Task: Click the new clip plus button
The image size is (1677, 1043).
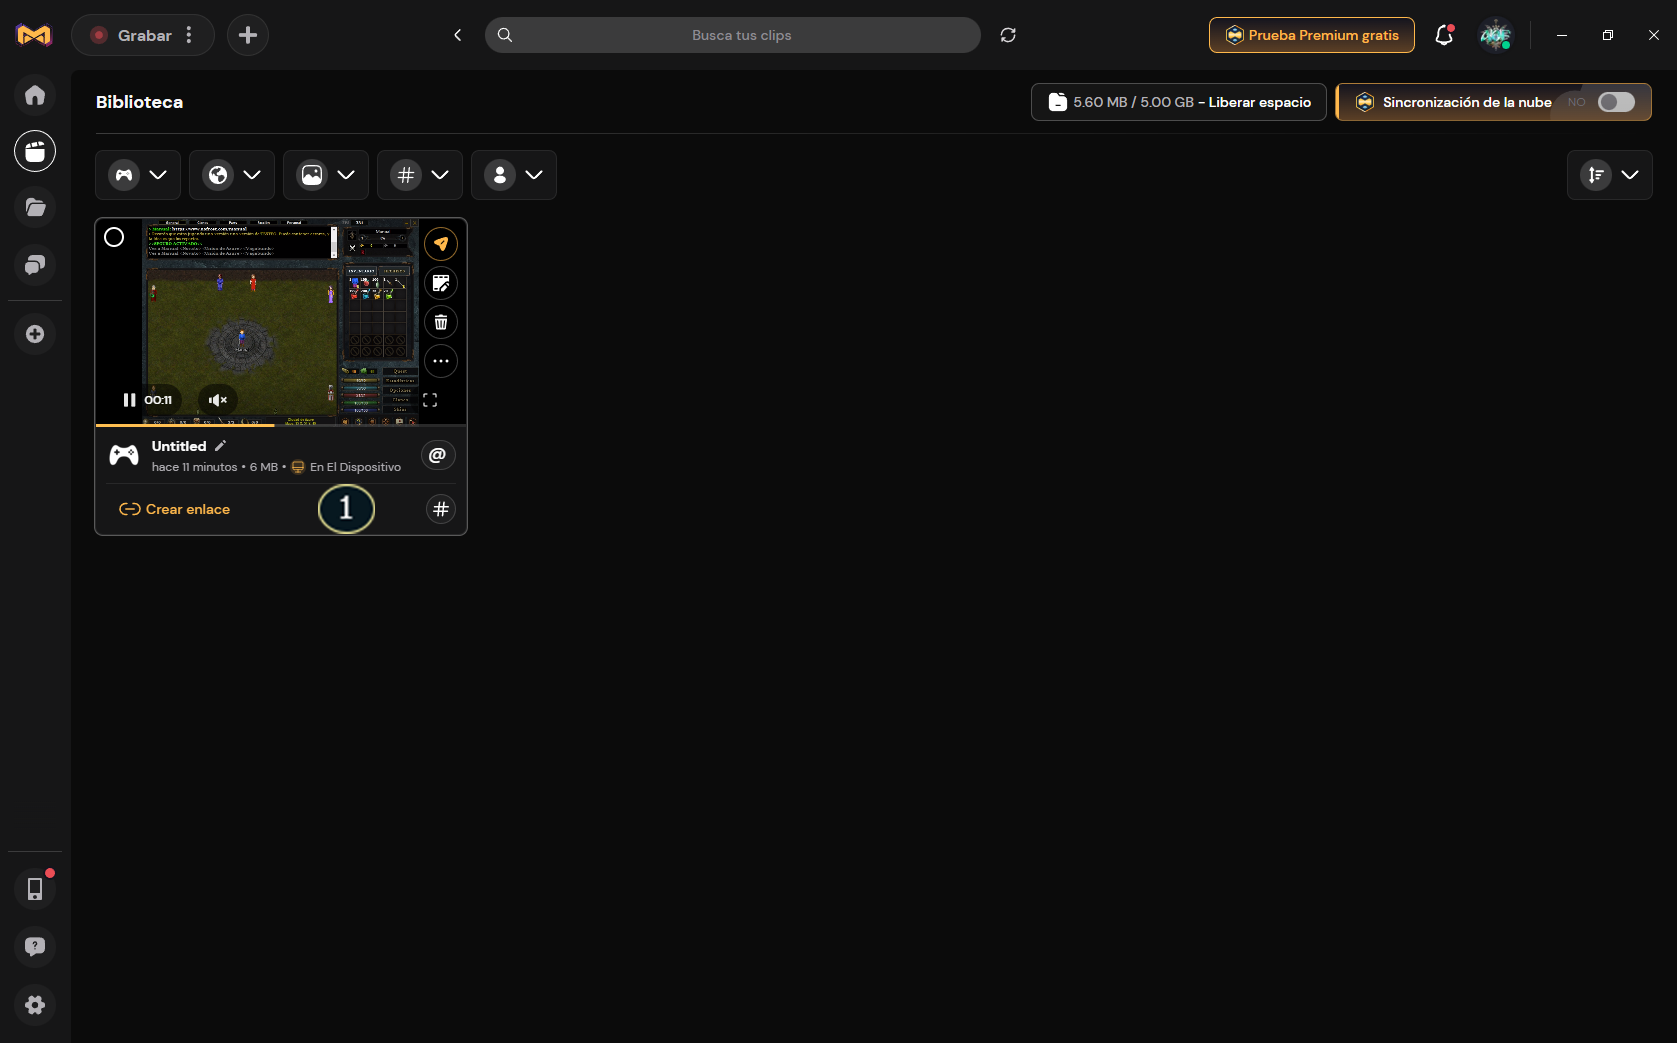Action: point(248,35)
